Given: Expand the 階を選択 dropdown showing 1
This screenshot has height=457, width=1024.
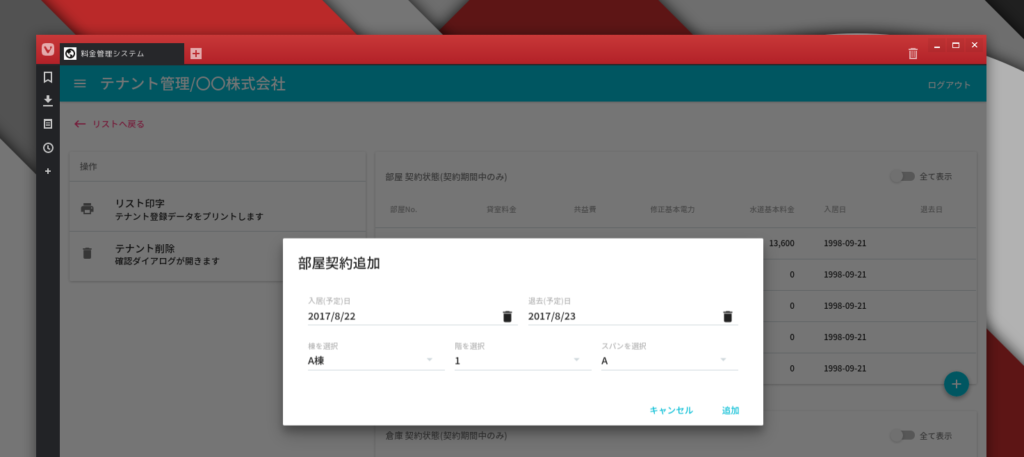Looking at the screenshot, I should (523, 360).
